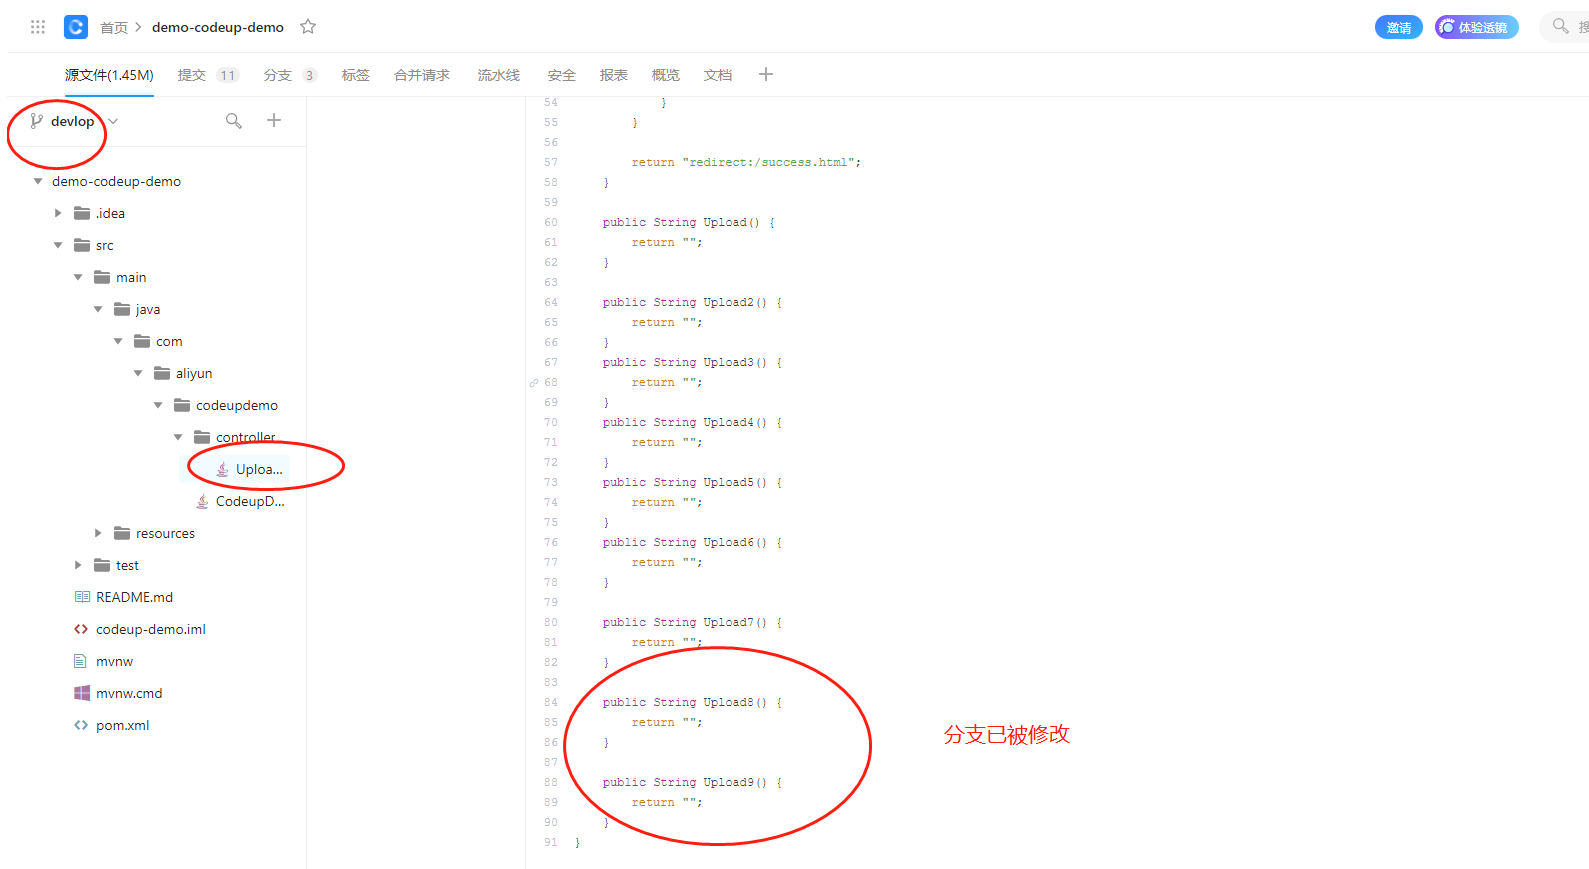Expand the resources folder arrow
Image resolution: width=1589 pixels, height=869 pixels.
pyautogui.click(x=98, y=533)
